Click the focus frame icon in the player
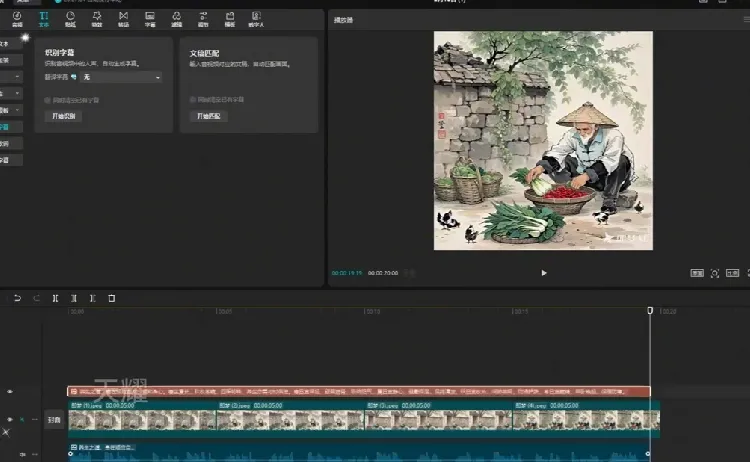Screen dimensions: 750x462 715,273
